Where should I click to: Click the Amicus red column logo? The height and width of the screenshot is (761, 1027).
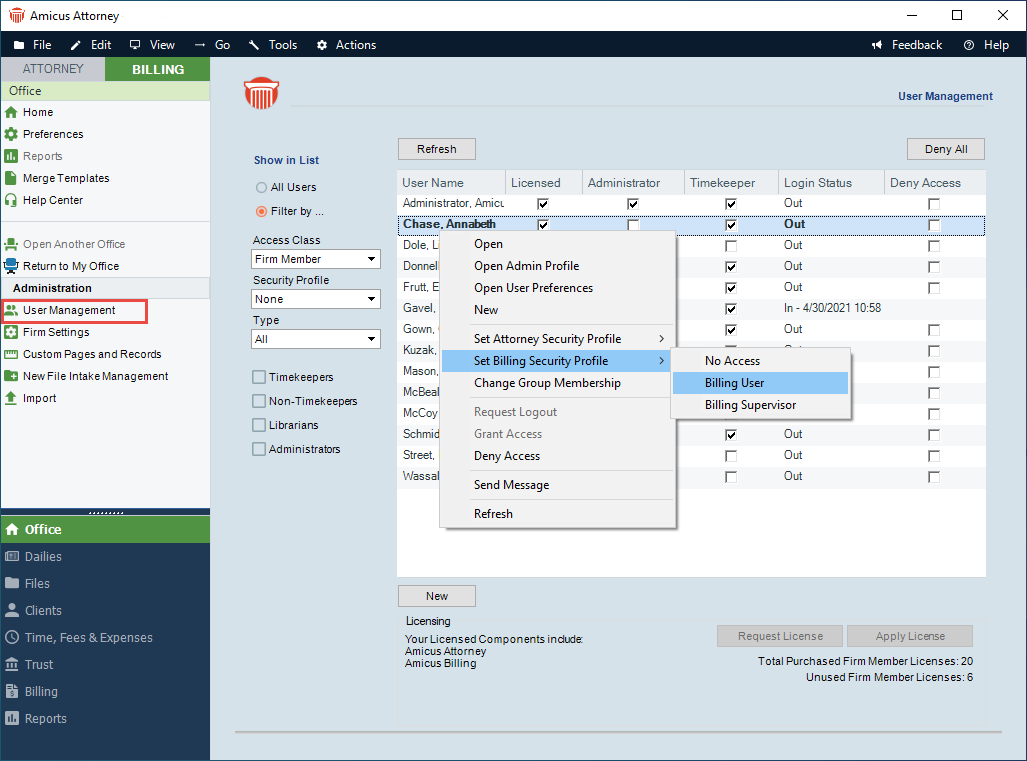[x=261, y=94]
